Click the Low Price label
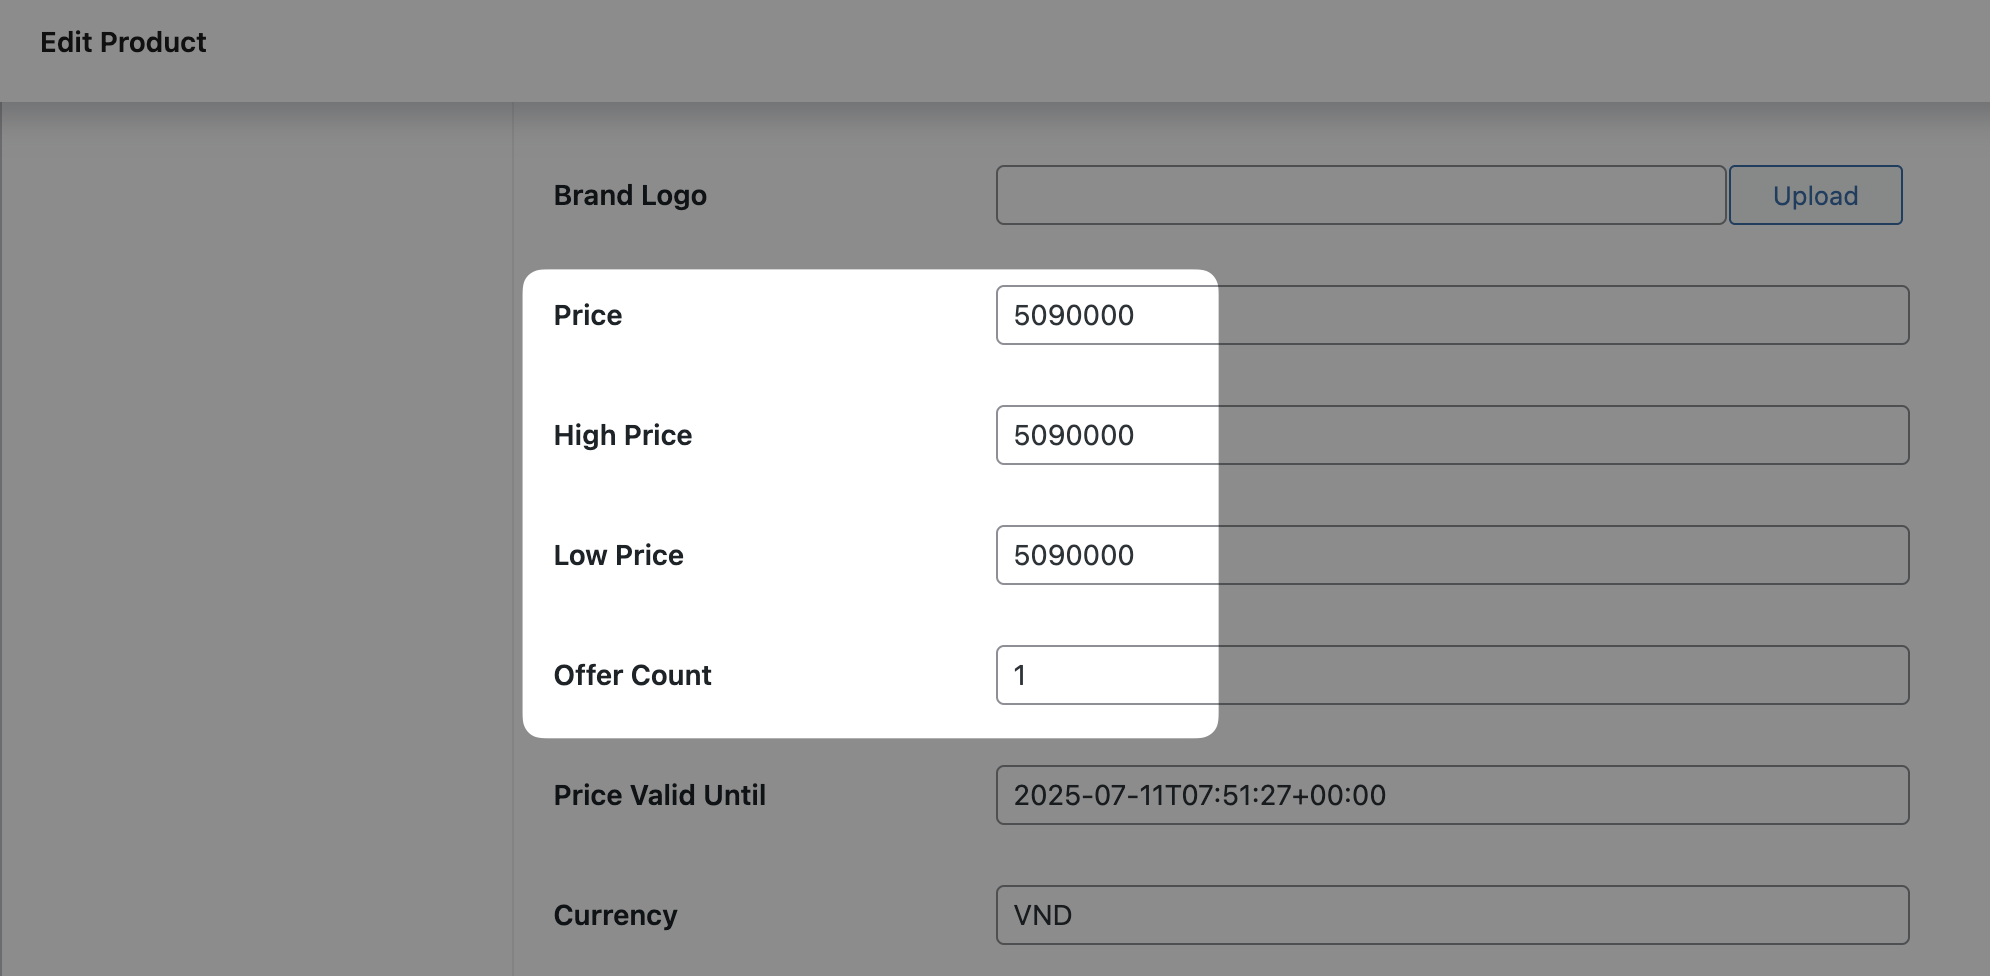 tap(619, 555)
